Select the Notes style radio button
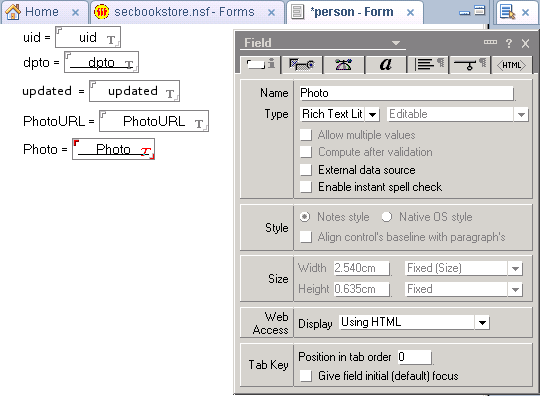The image size is (540, 396). click(305, 217)
